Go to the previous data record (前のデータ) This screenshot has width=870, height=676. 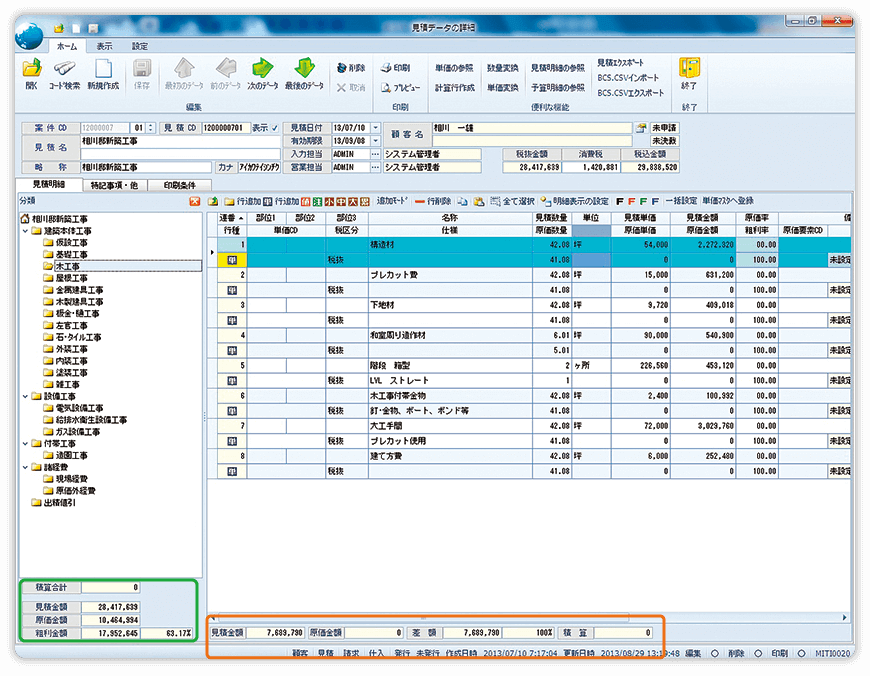(225, 74)
